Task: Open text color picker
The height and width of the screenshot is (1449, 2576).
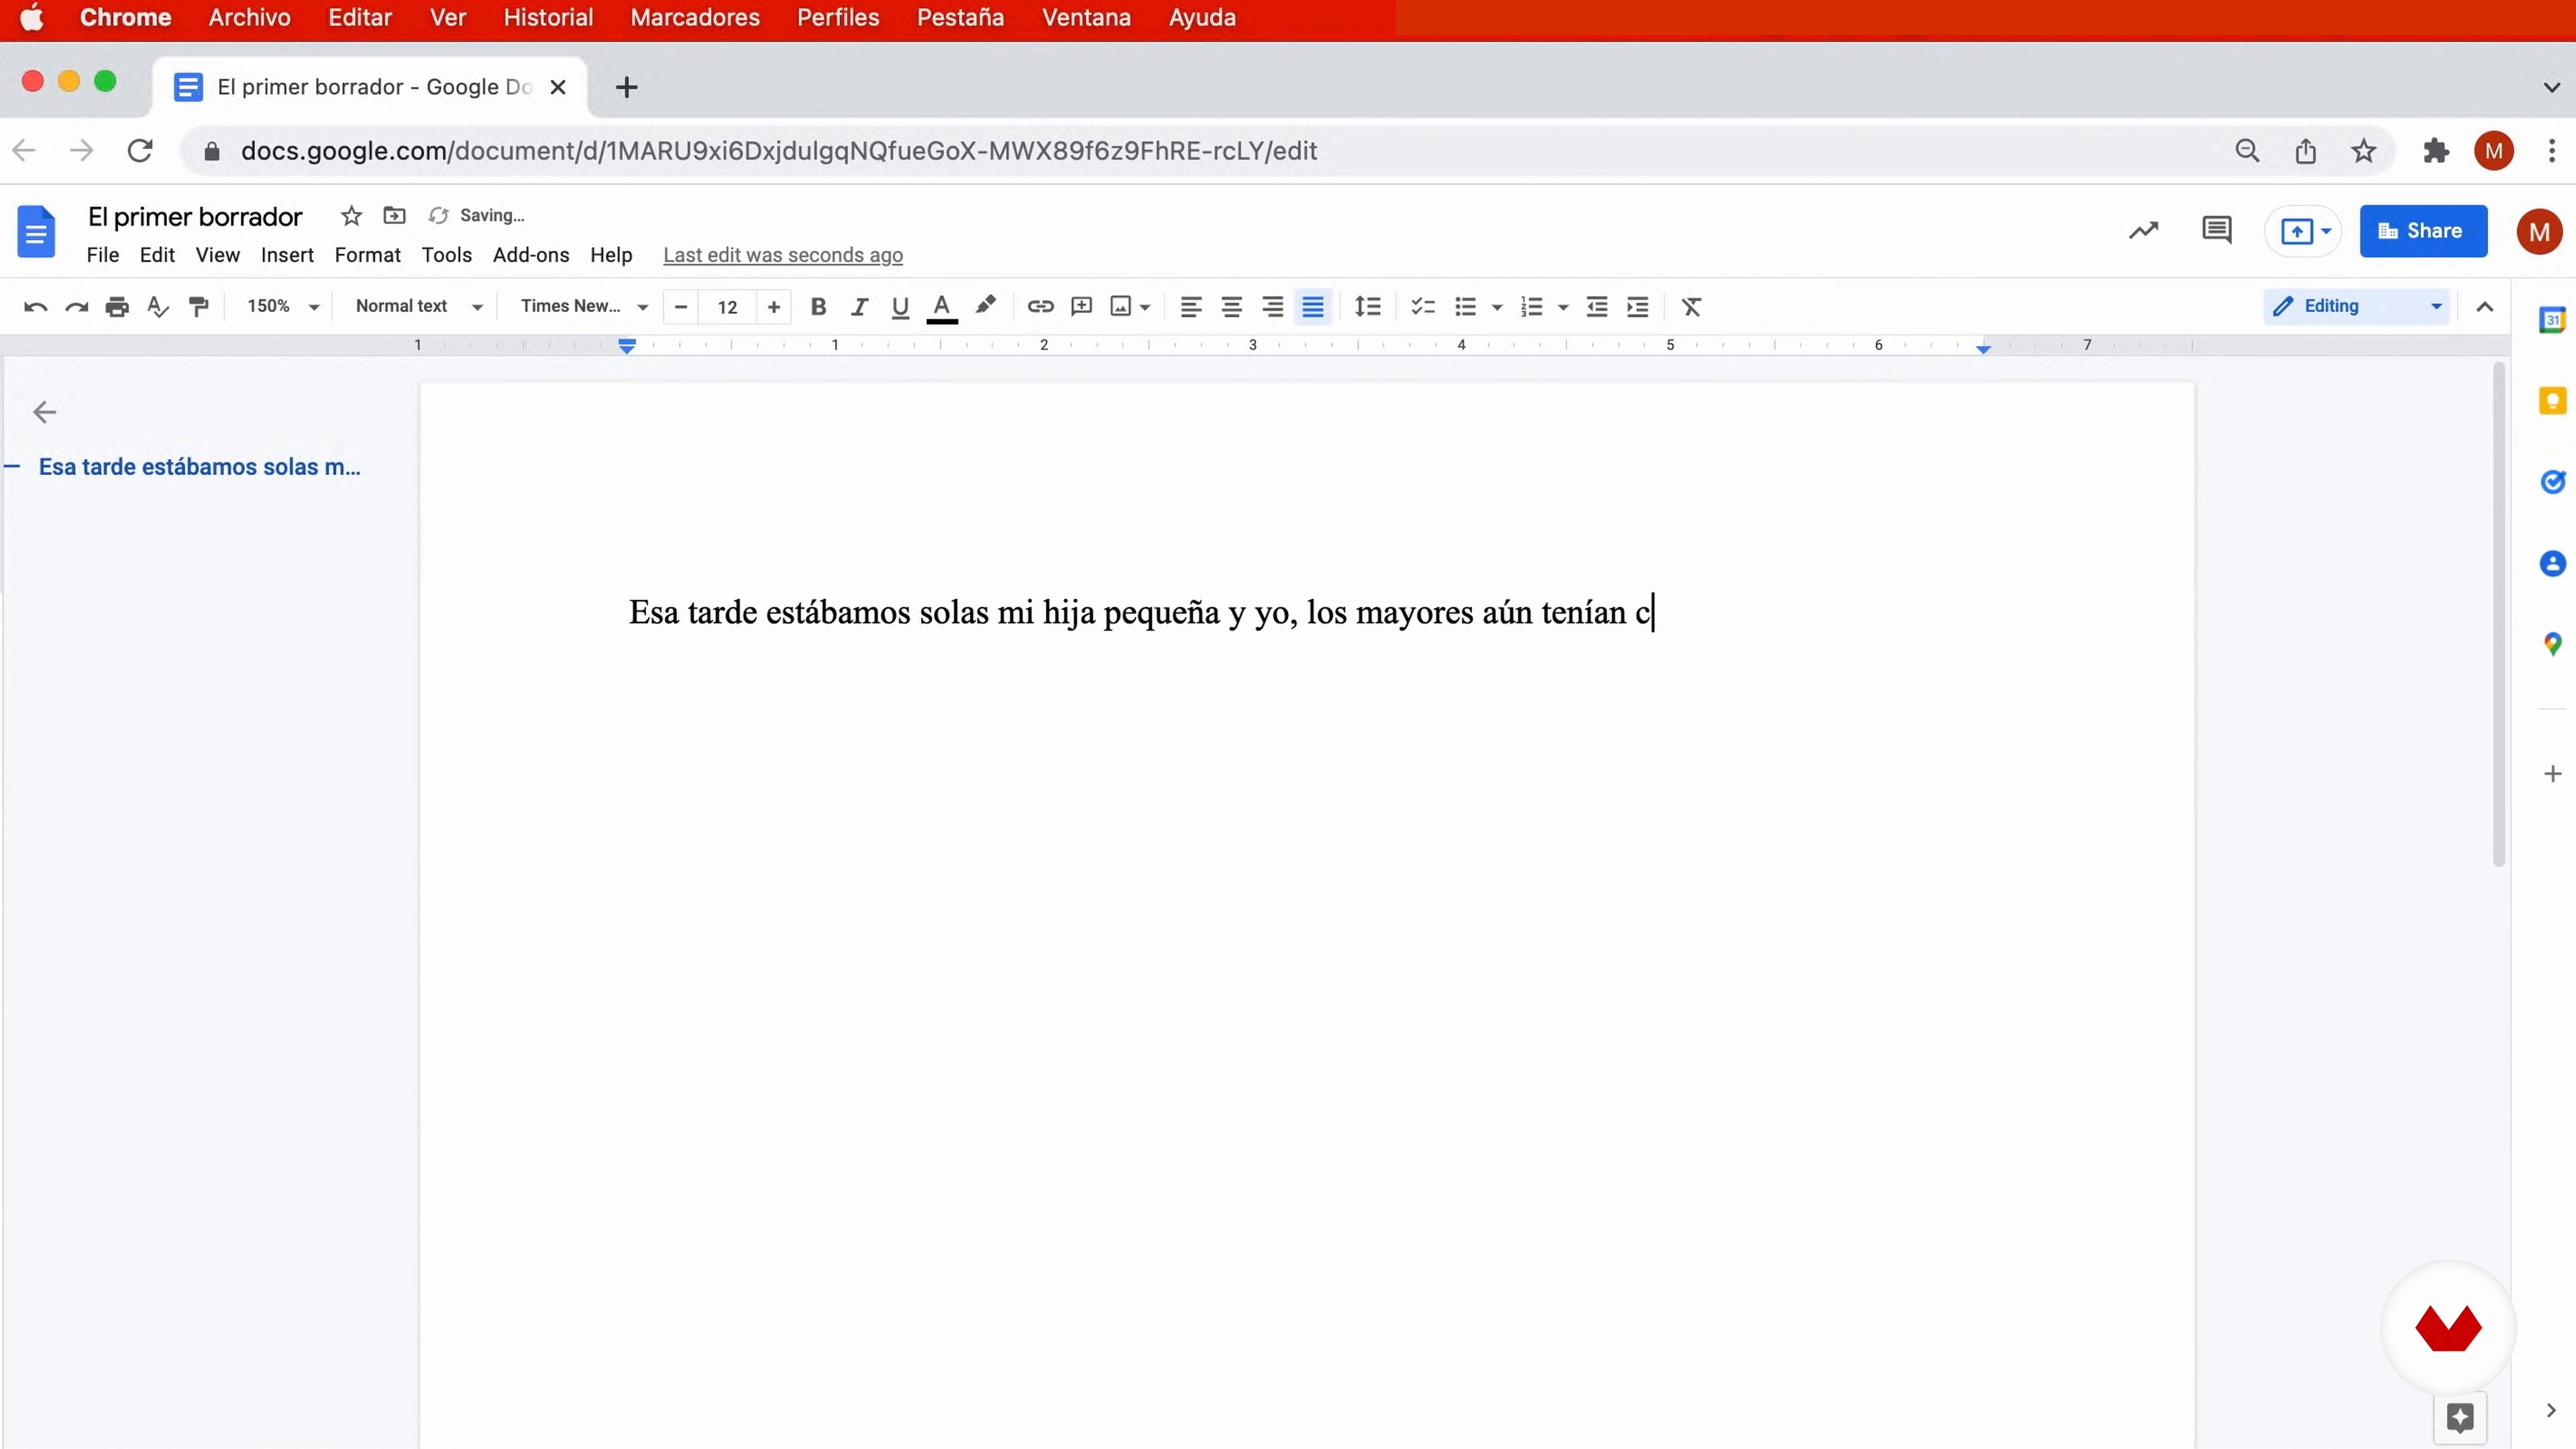Action: click(942, 307)
